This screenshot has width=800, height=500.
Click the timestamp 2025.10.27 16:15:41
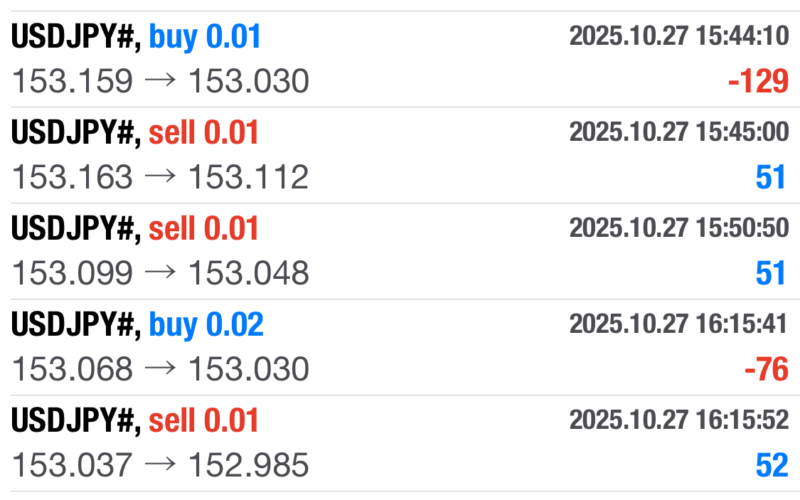pos(678,325)
